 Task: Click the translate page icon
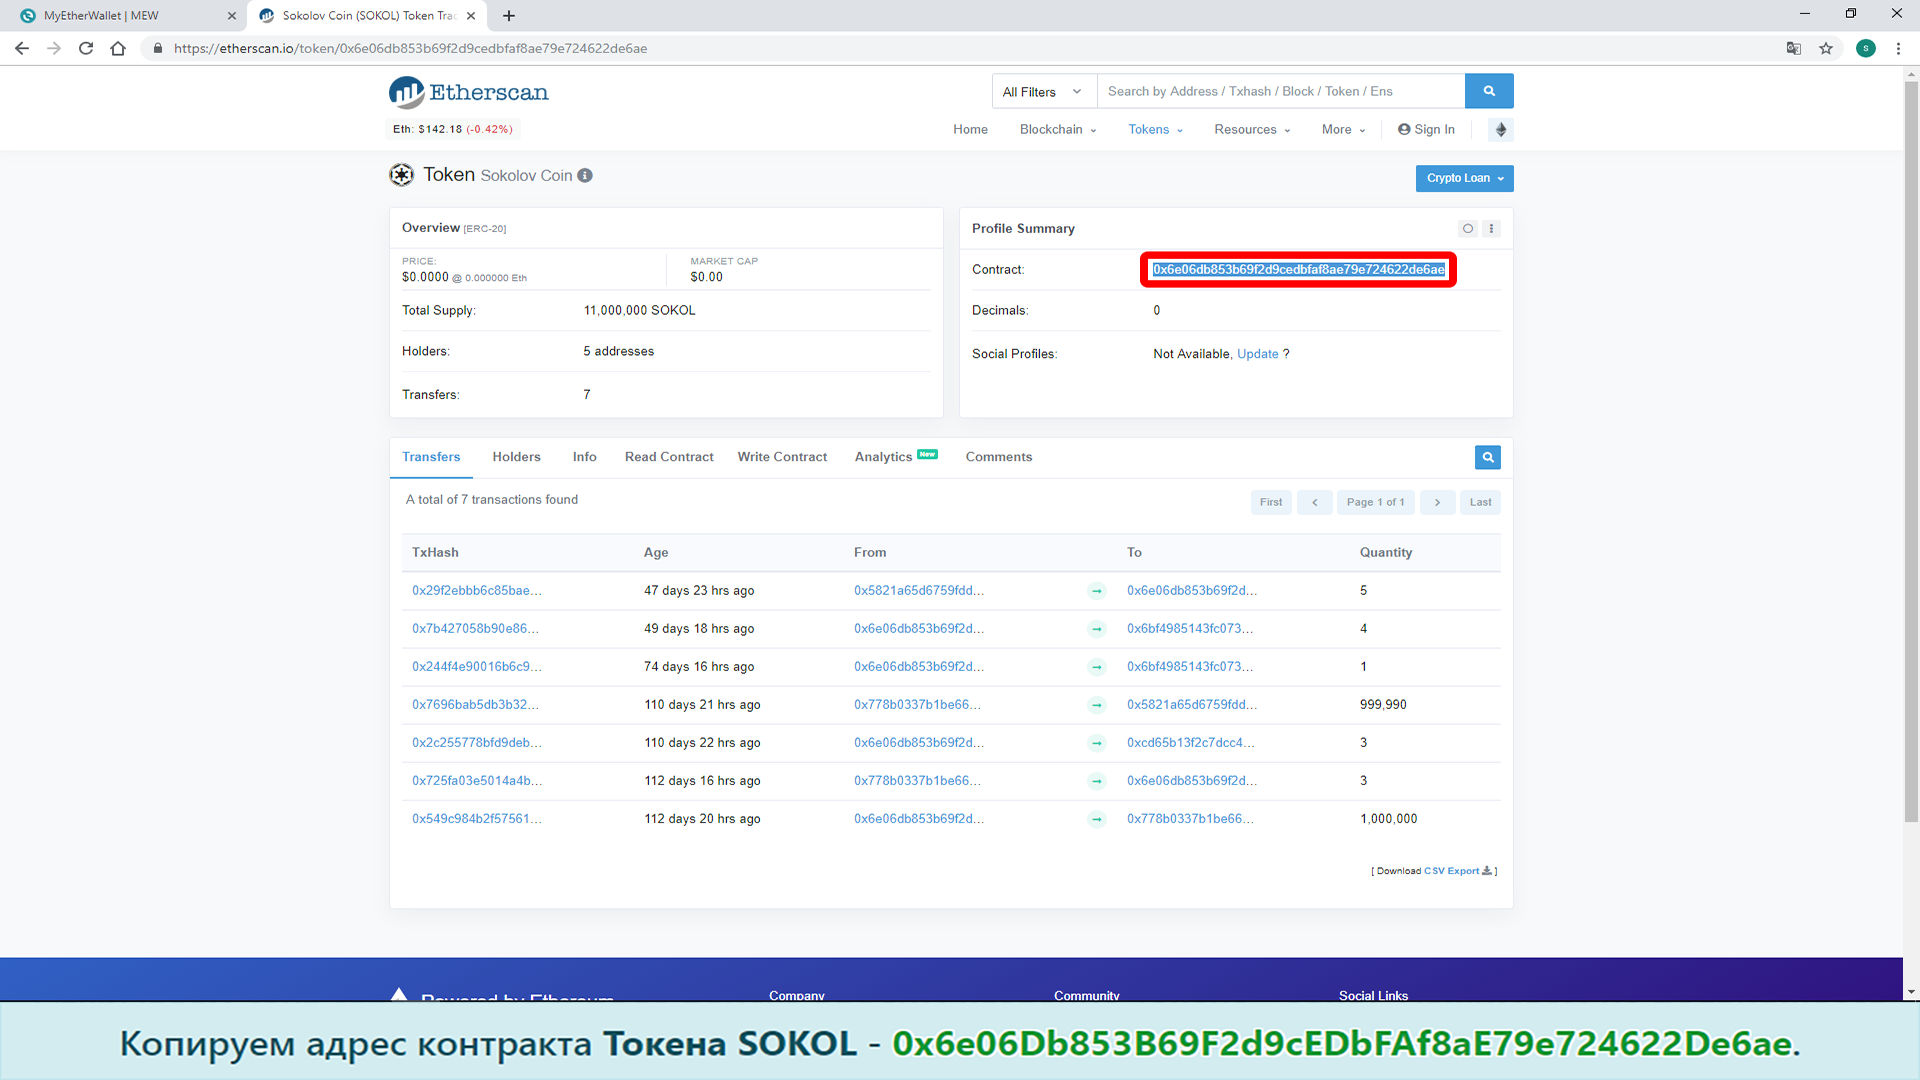click(x=1794, y=48)
